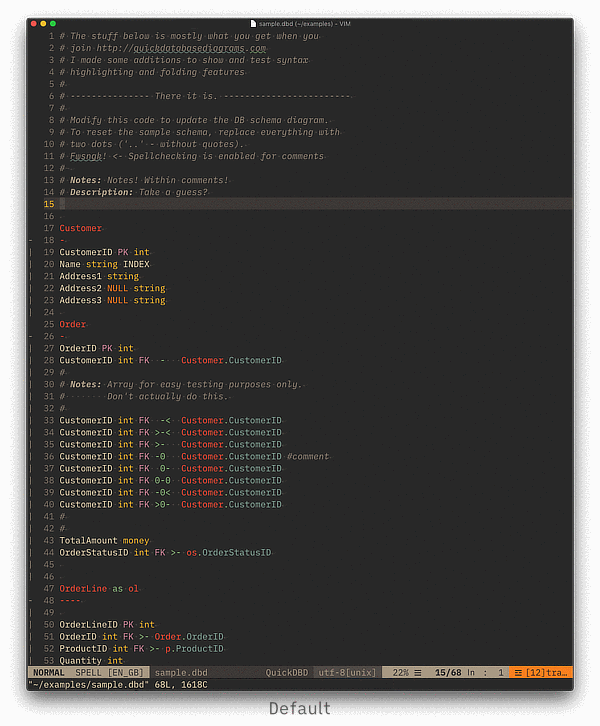
Task: Click the orange trailing-whitespace warning icon
Action: coord(518,673)
